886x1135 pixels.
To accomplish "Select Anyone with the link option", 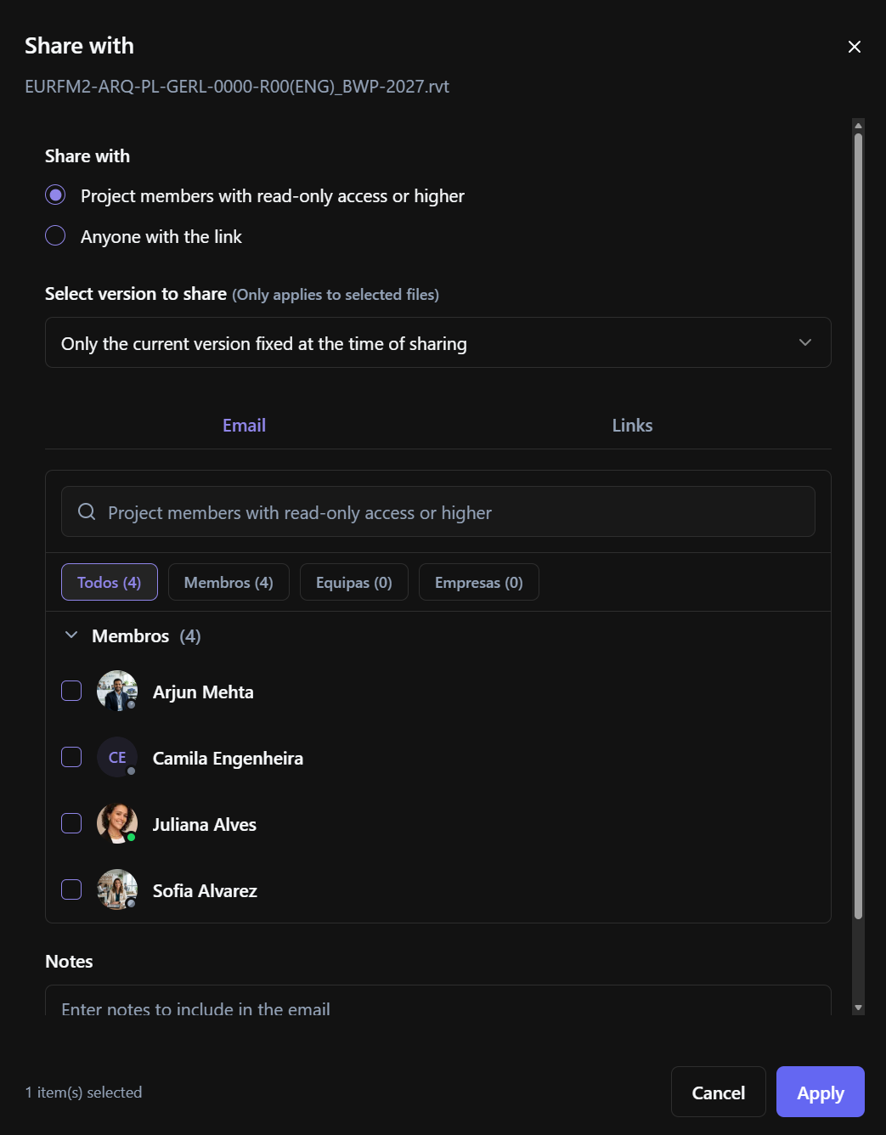I will pos(56,236).
